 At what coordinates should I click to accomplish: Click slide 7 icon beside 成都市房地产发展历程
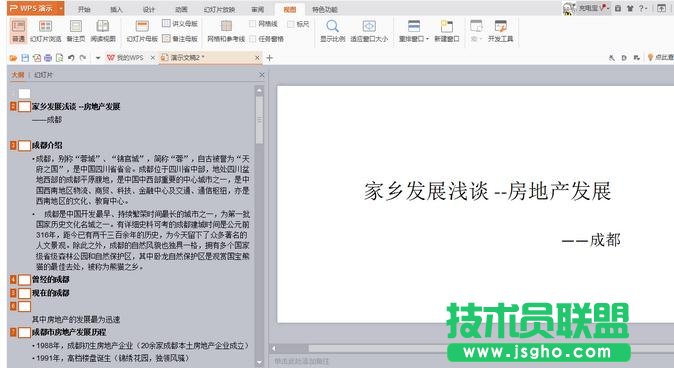coord(25,332)
